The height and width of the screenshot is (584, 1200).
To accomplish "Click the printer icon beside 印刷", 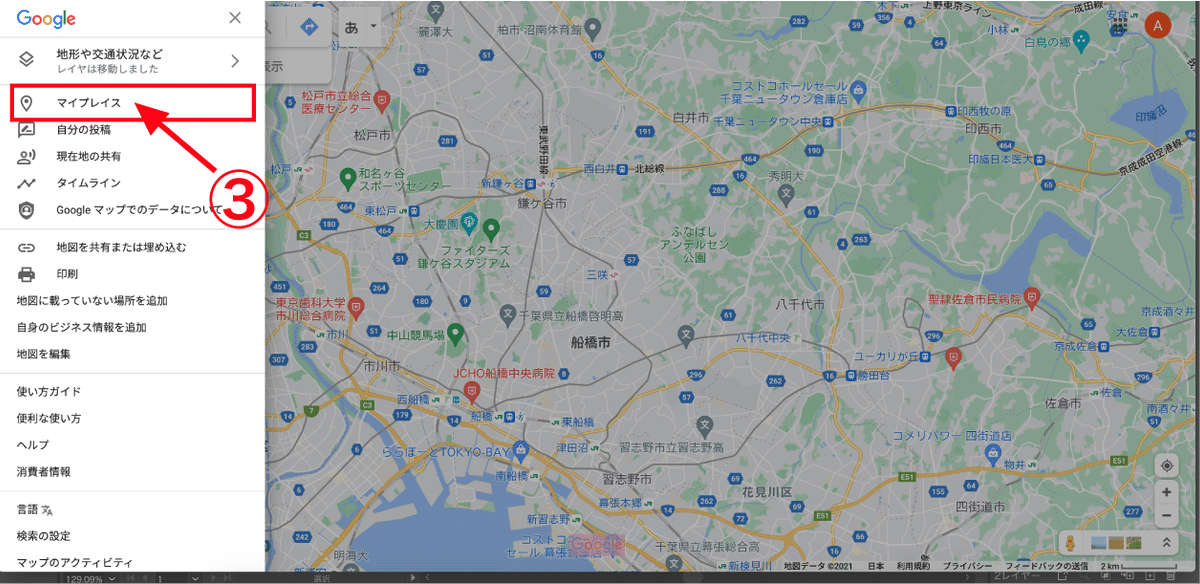I will [26, 274].
